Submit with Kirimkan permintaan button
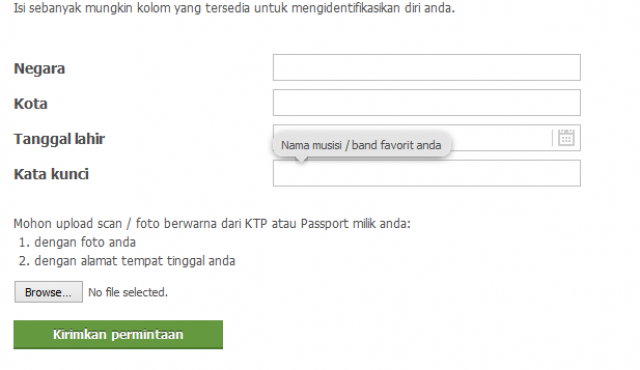Image resolution: width=640 pixels, height=370 pixels. pyautogui.click(x=118, y=335)
